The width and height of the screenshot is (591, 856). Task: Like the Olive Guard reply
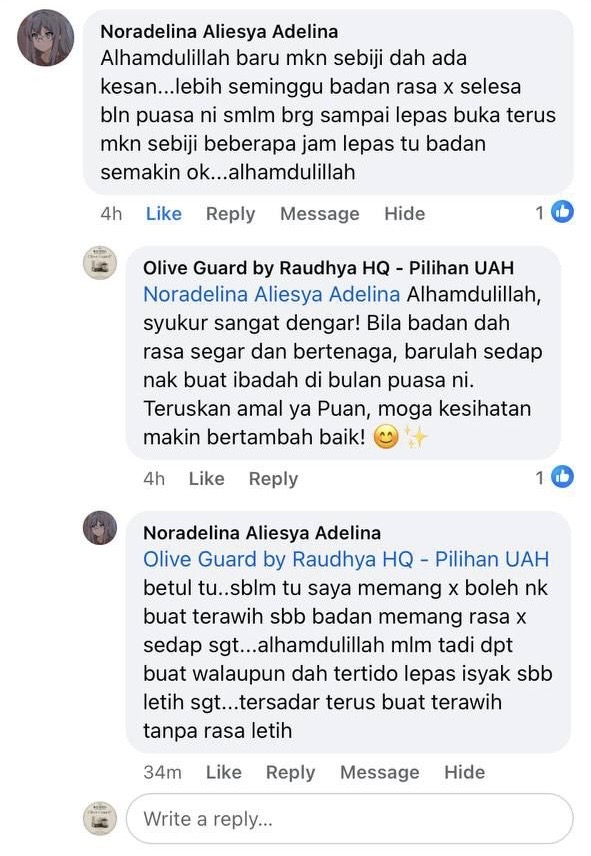(206, 479)
